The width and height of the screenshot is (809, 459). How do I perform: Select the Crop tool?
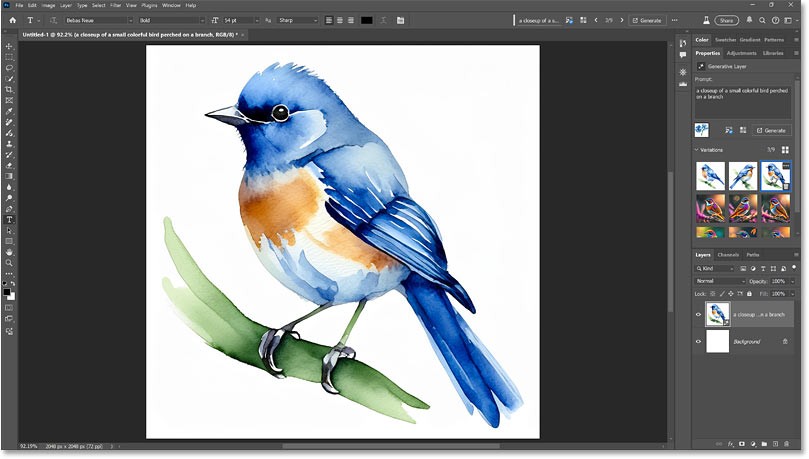pos(10,90)
